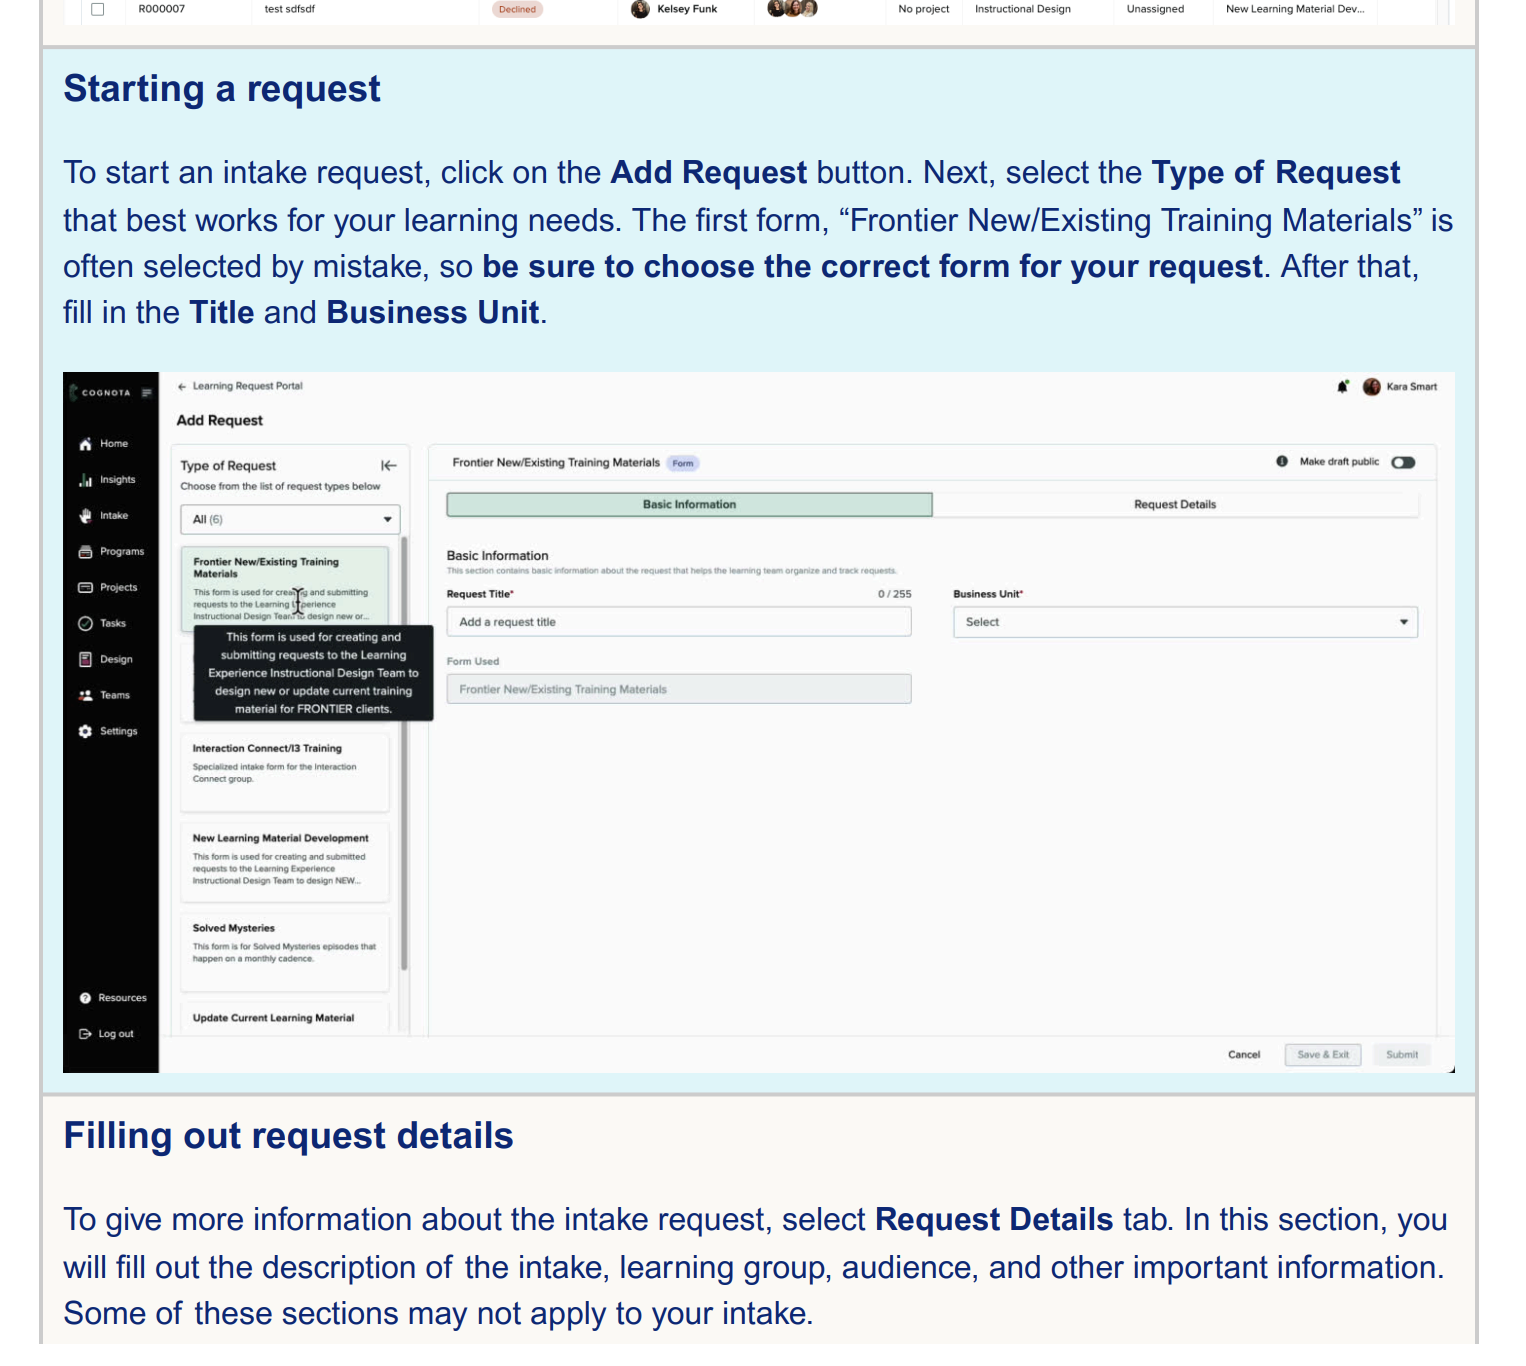Open Home from the sidebar

point(103,444)
